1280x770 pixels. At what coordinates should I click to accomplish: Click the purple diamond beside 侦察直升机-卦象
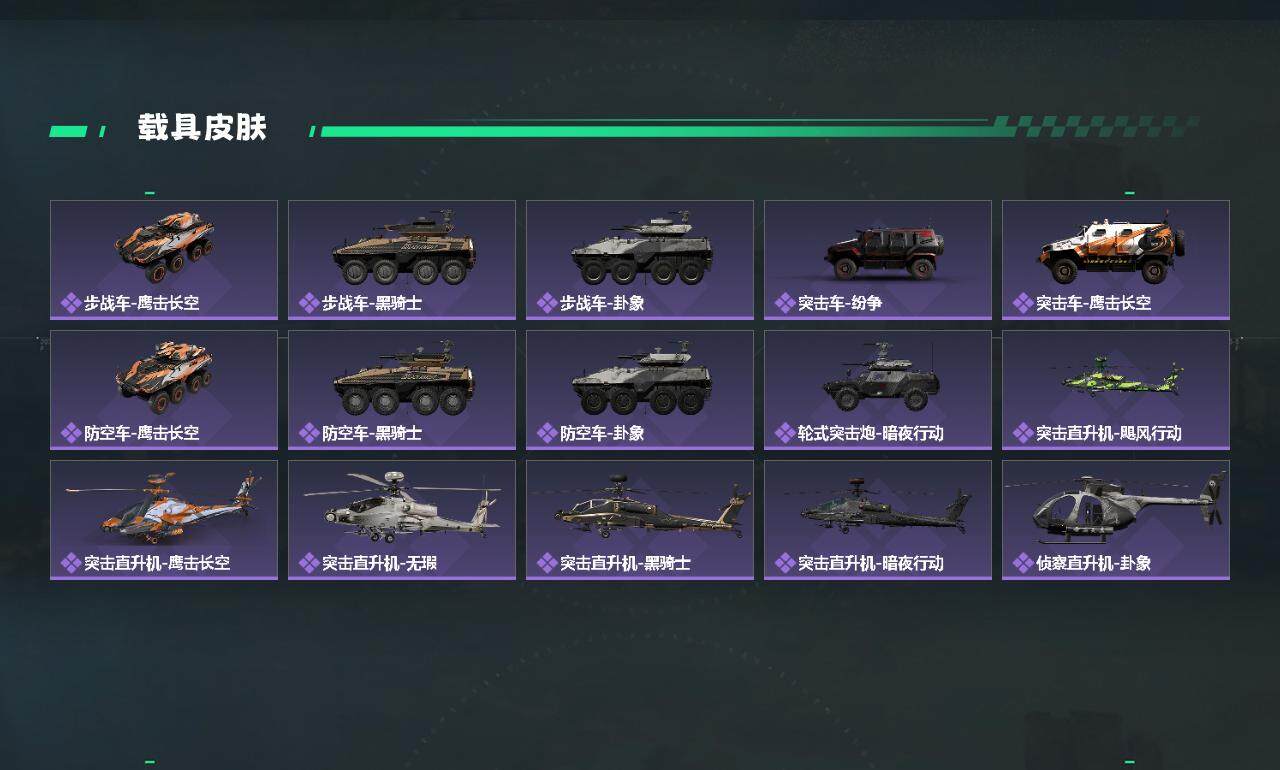(1023, 563)
